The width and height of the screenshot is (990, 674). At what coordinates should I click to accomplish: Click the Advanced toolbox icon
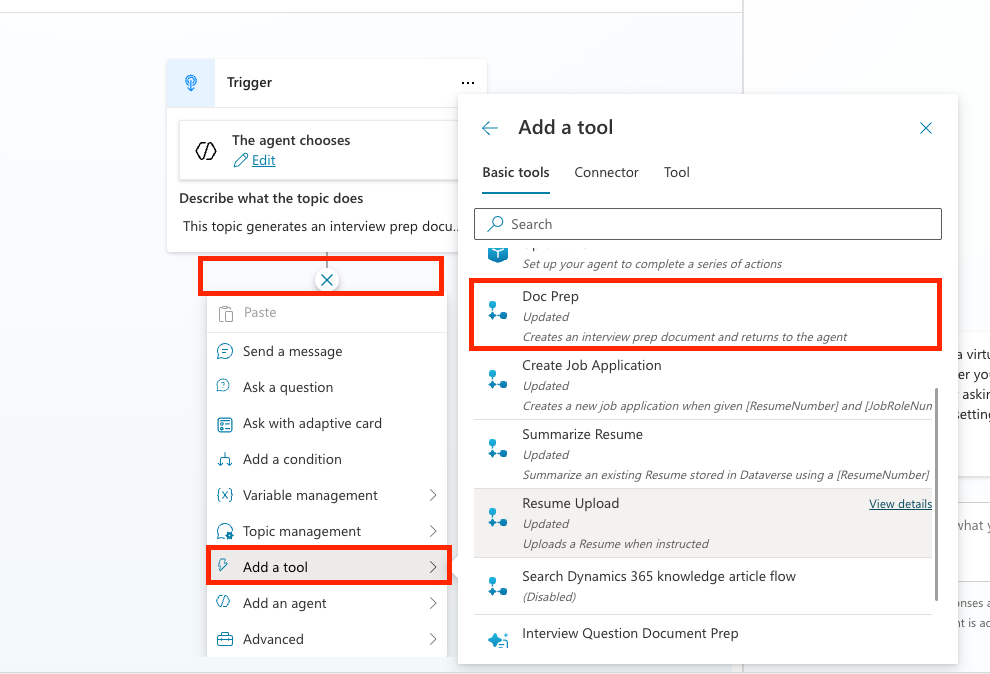tap(225, 639)
